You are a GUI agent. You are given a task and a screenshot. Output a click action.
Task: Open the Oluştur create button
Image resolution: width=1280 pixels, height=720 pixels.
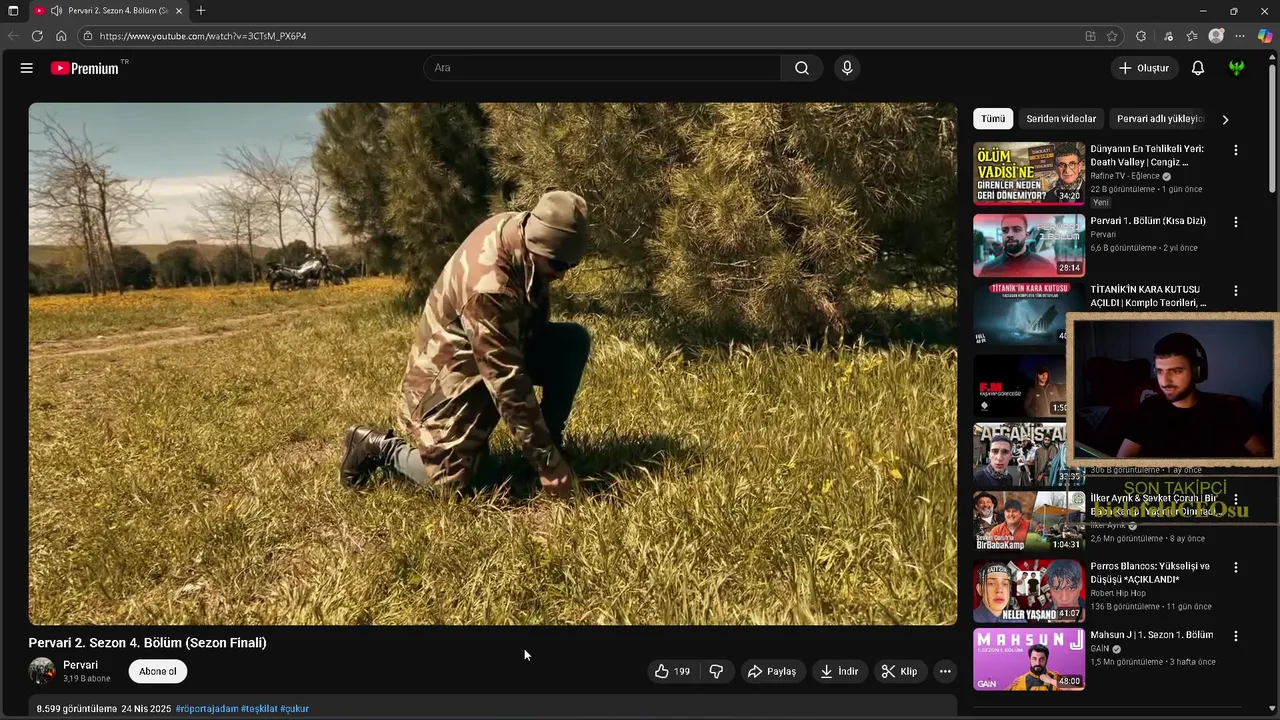coord(1144,68)
